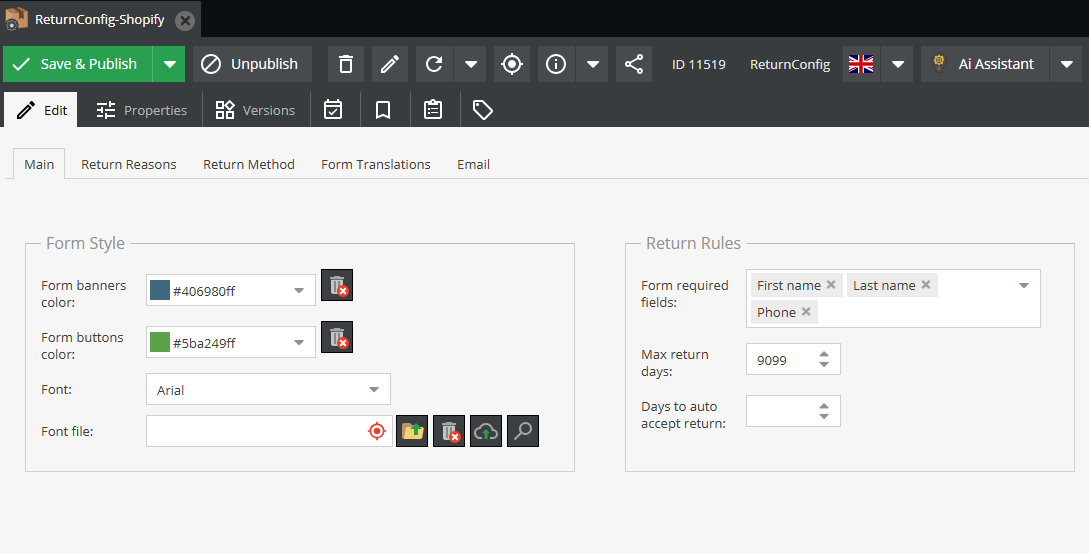Open the Font dropdown showing Arial
Viewport: 1089px width, 554px height.
pyautogui.click(x=268, y=390)
